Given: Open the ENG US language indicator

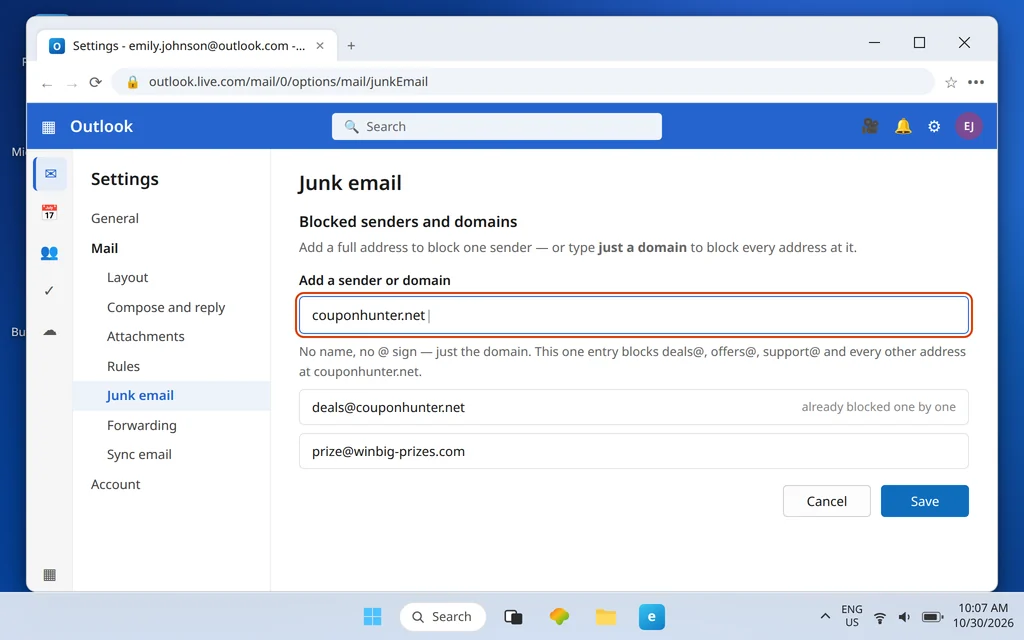Looking at the screenshot, I should (852, 616).
